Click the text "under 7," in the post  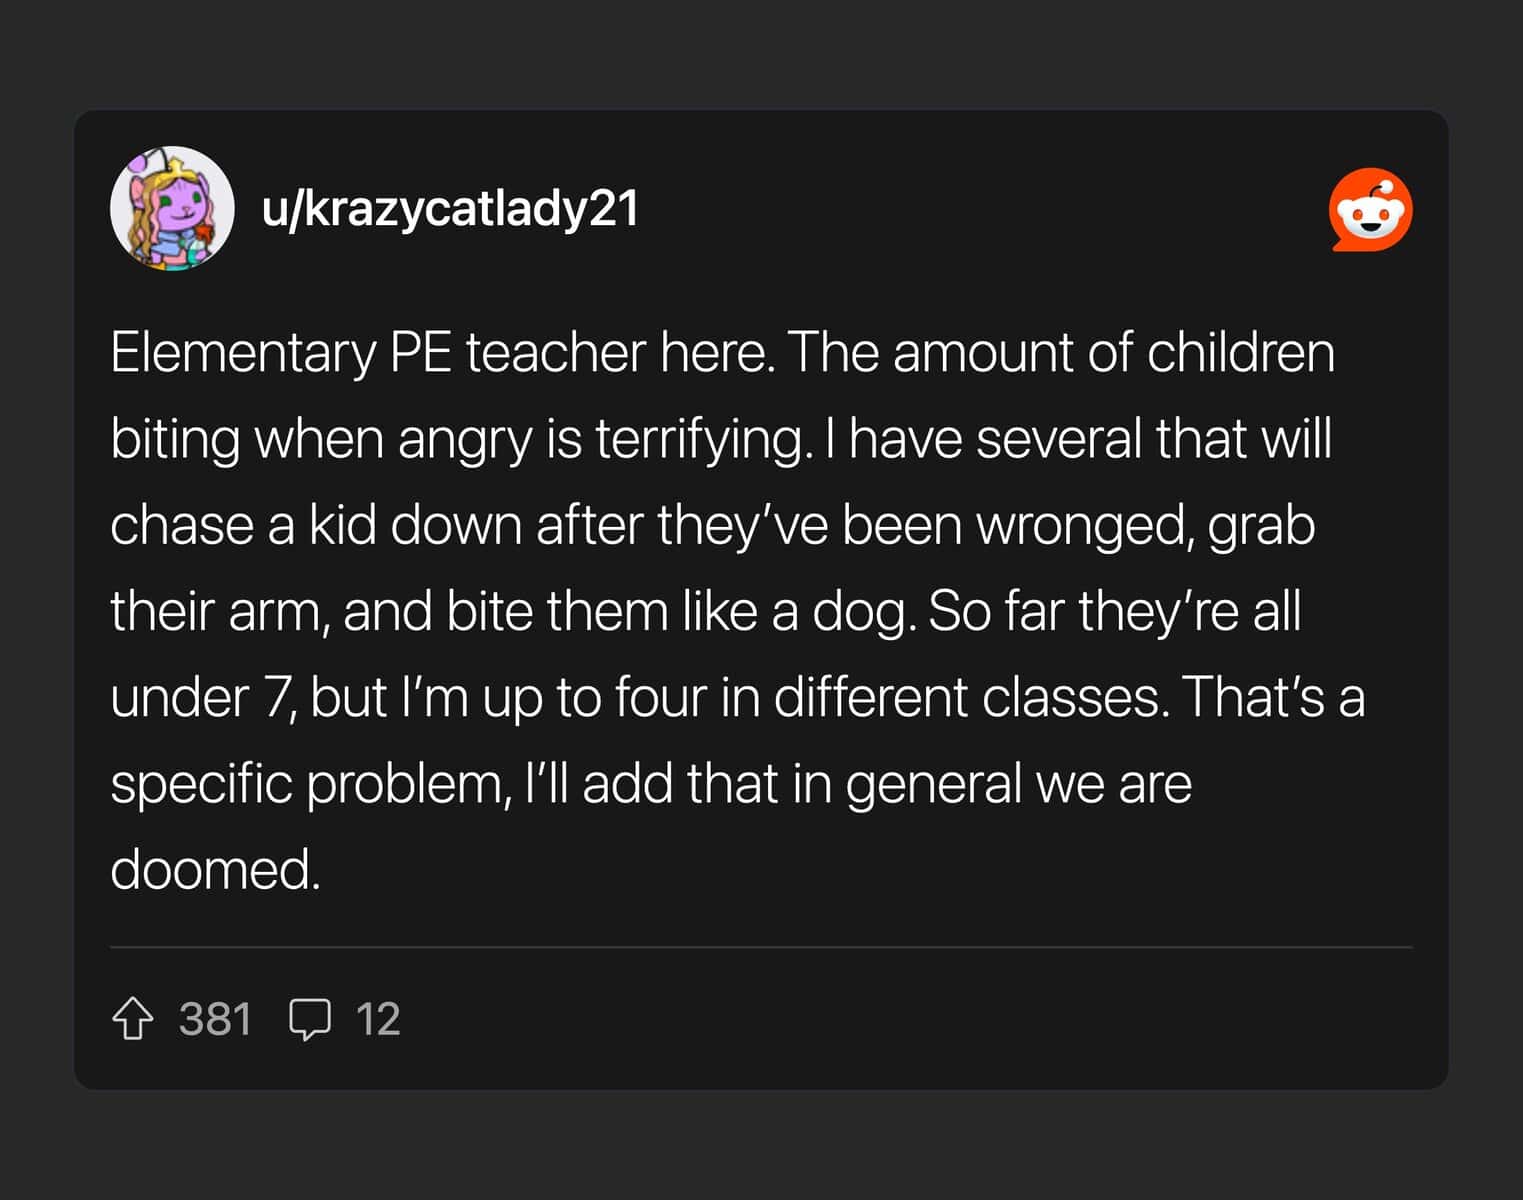201,697
